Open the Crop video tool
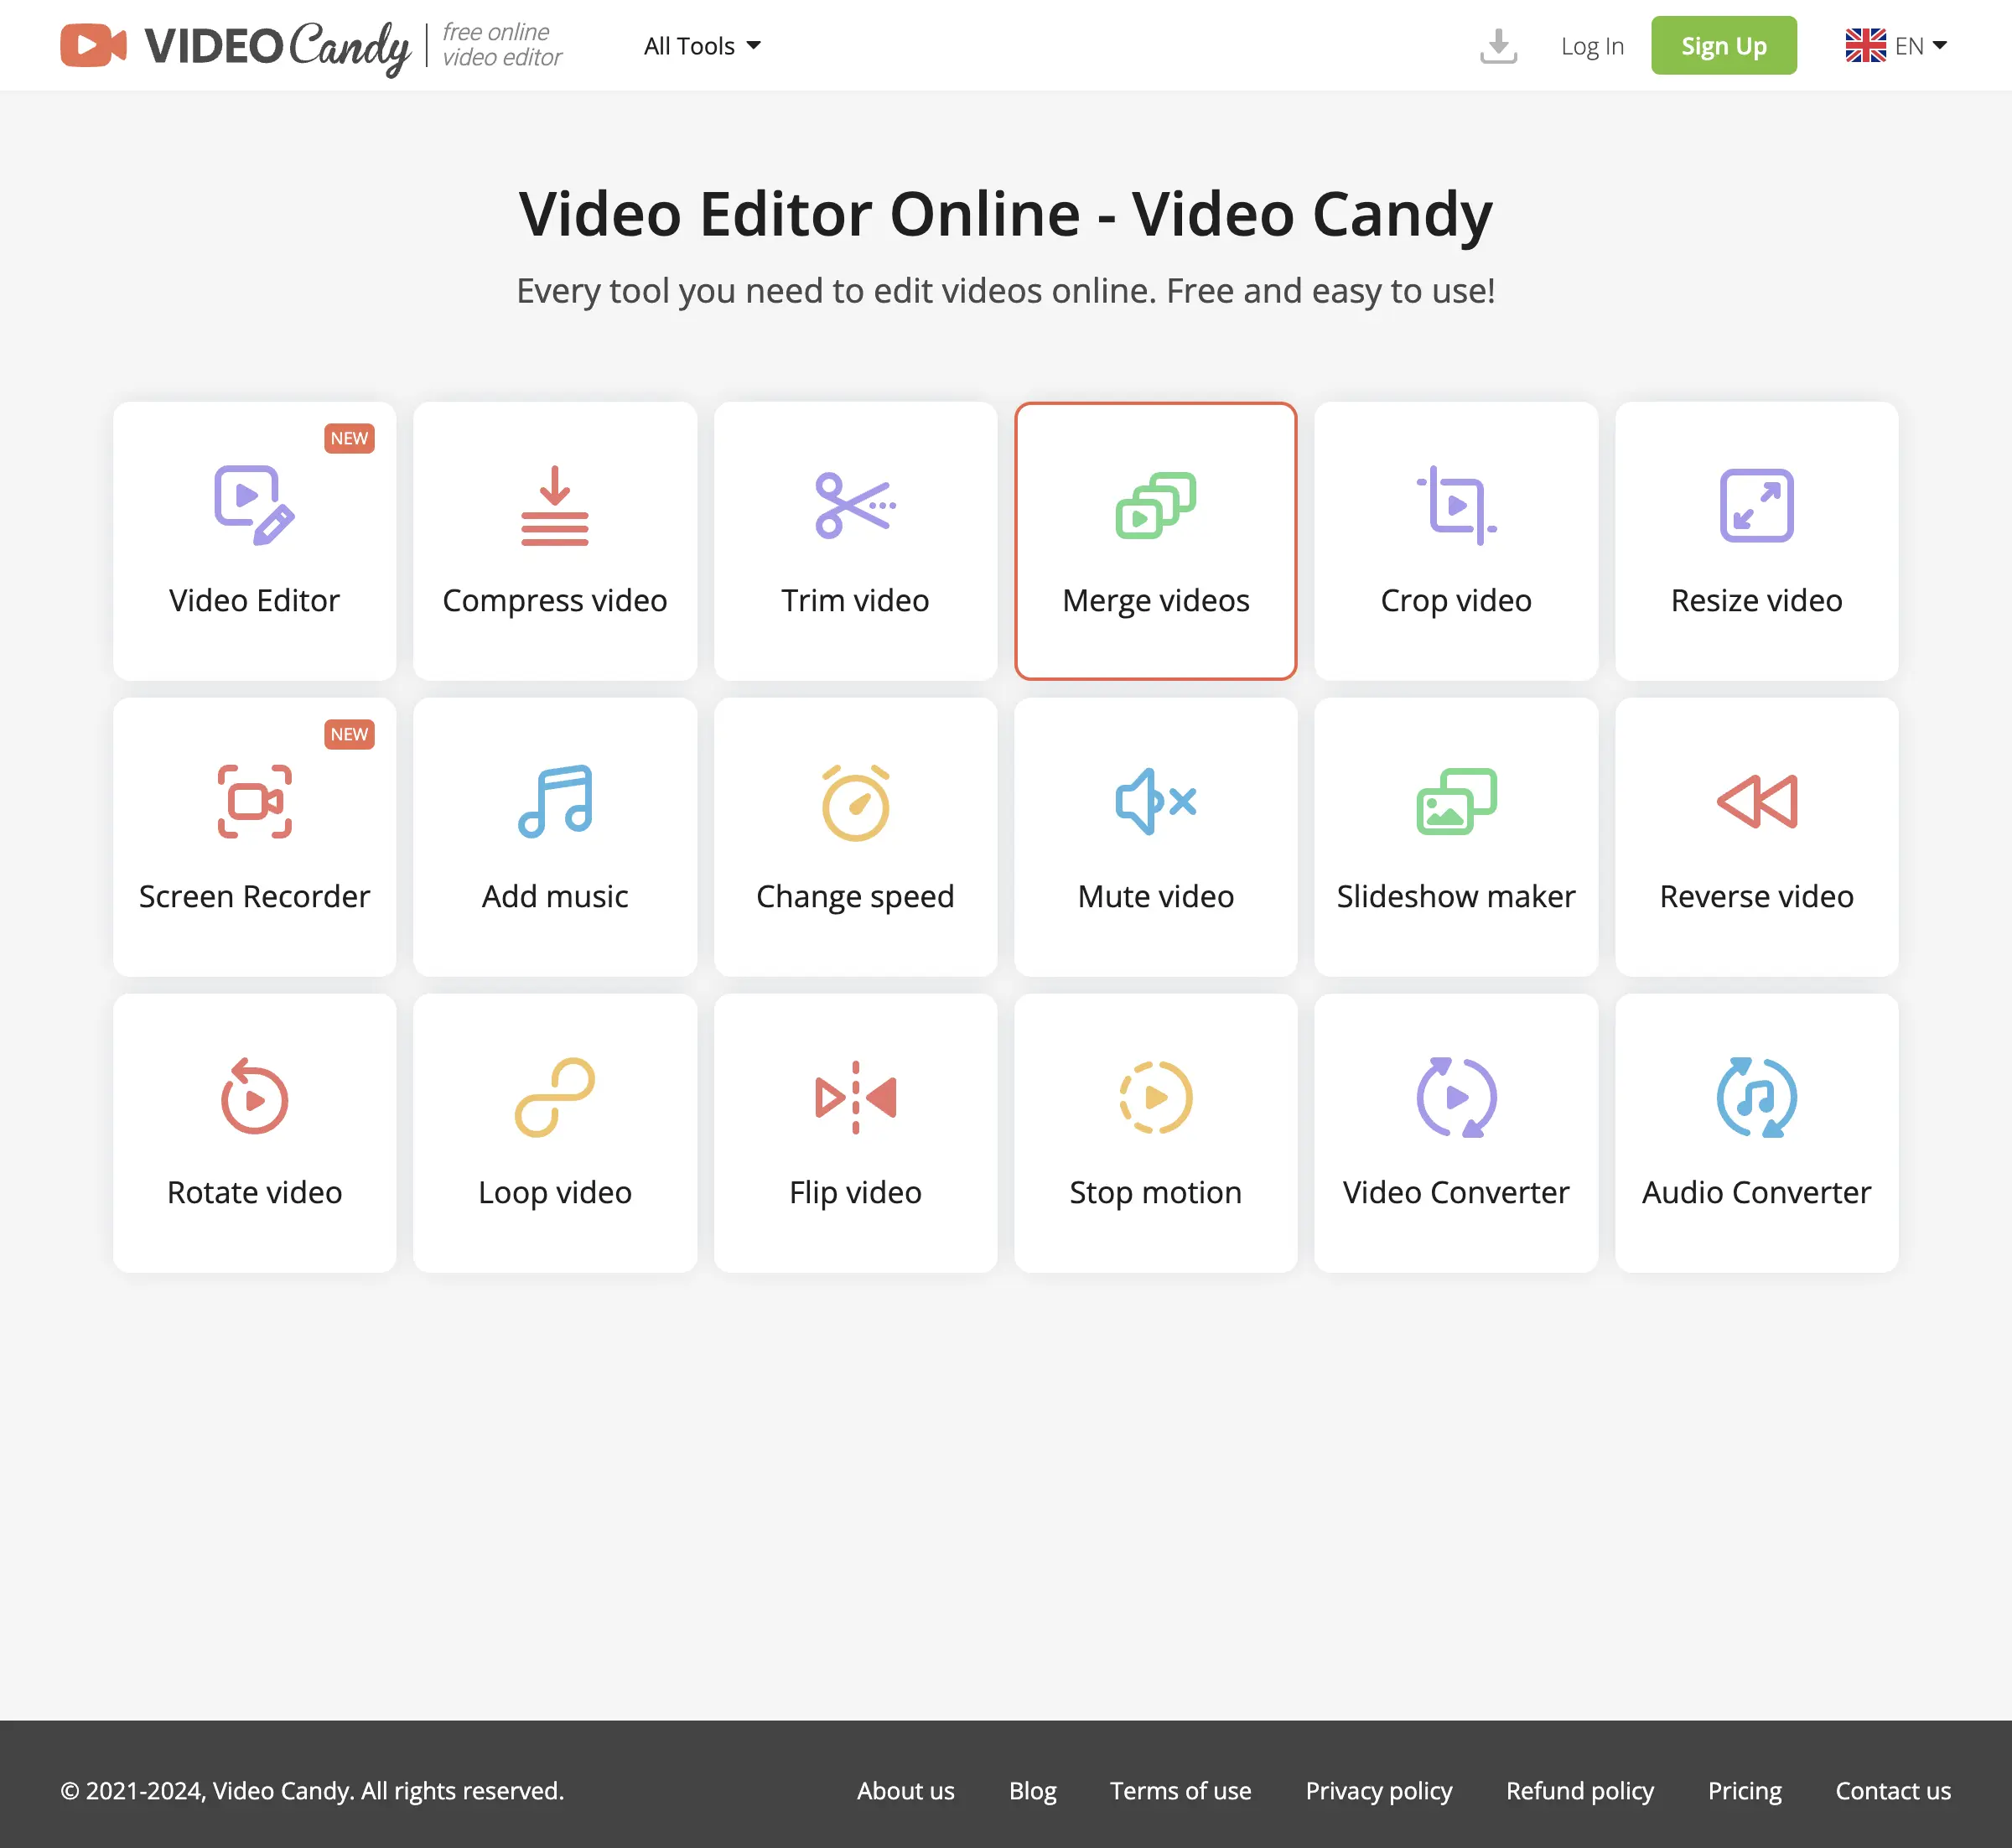Image resolution: width=2012 pixels, height=1848 pixels. pos(1455,541)
